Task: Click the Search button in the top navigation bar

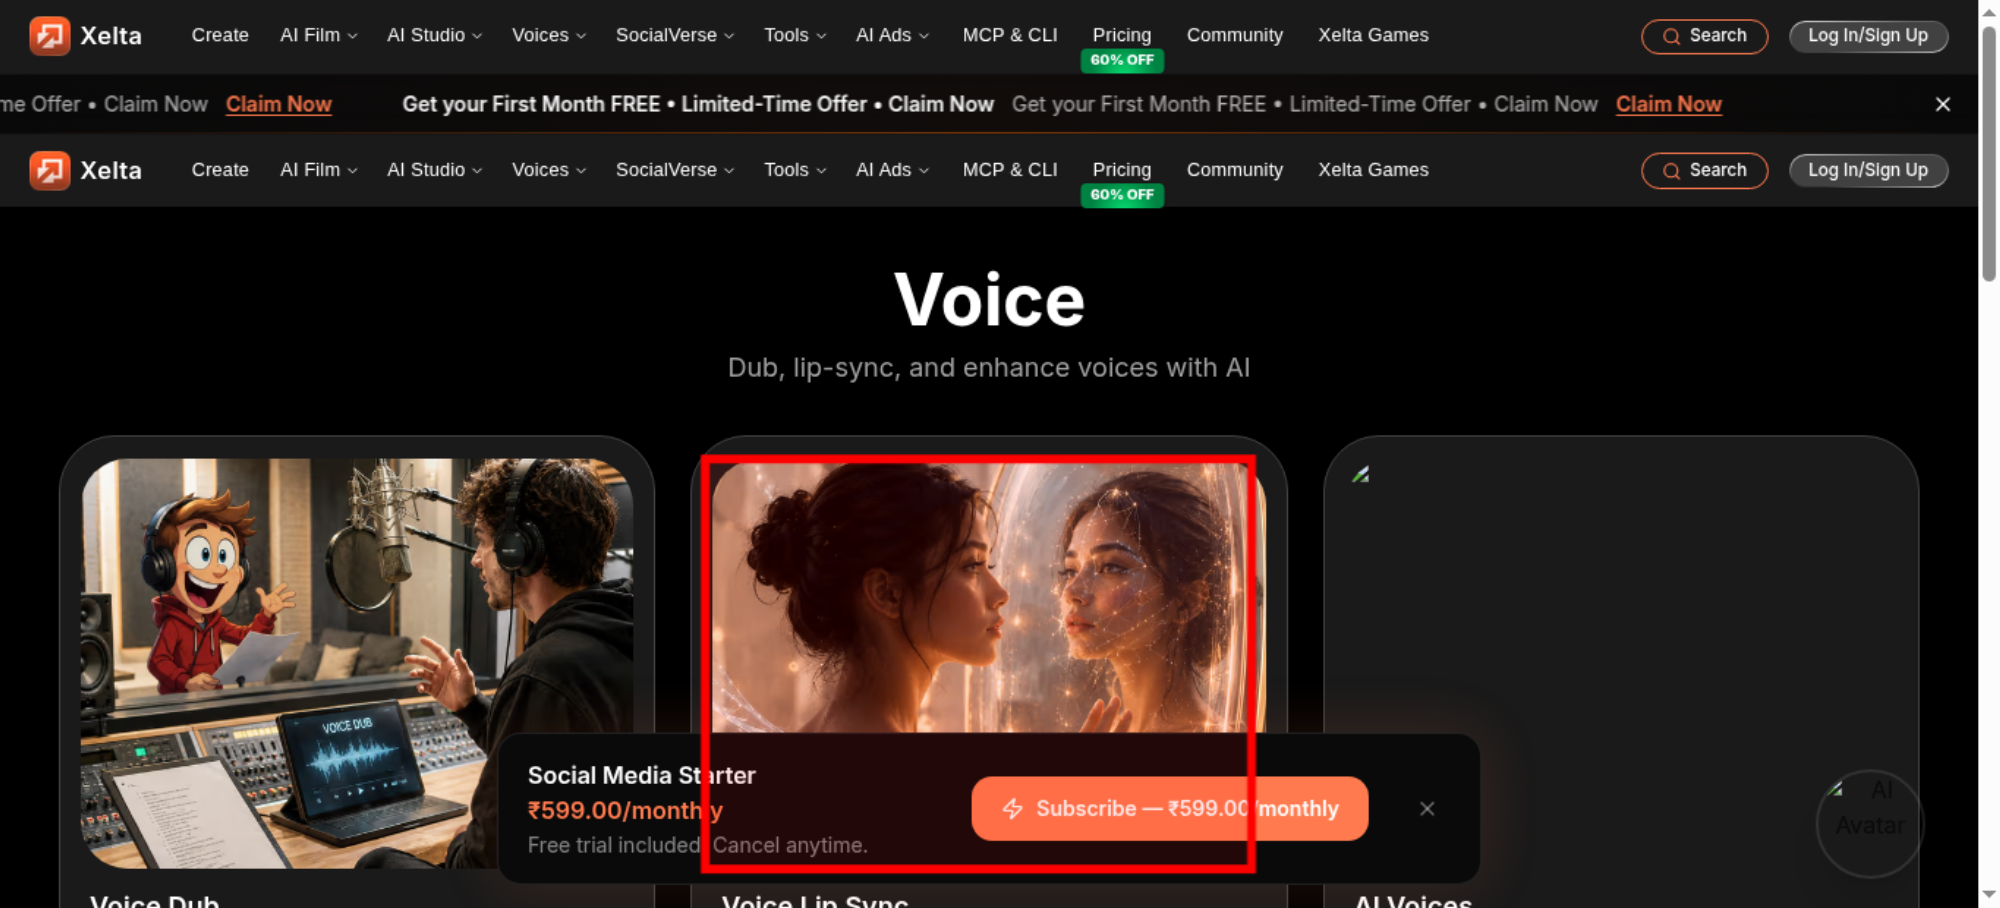Action: click(x=1704, y=36)
